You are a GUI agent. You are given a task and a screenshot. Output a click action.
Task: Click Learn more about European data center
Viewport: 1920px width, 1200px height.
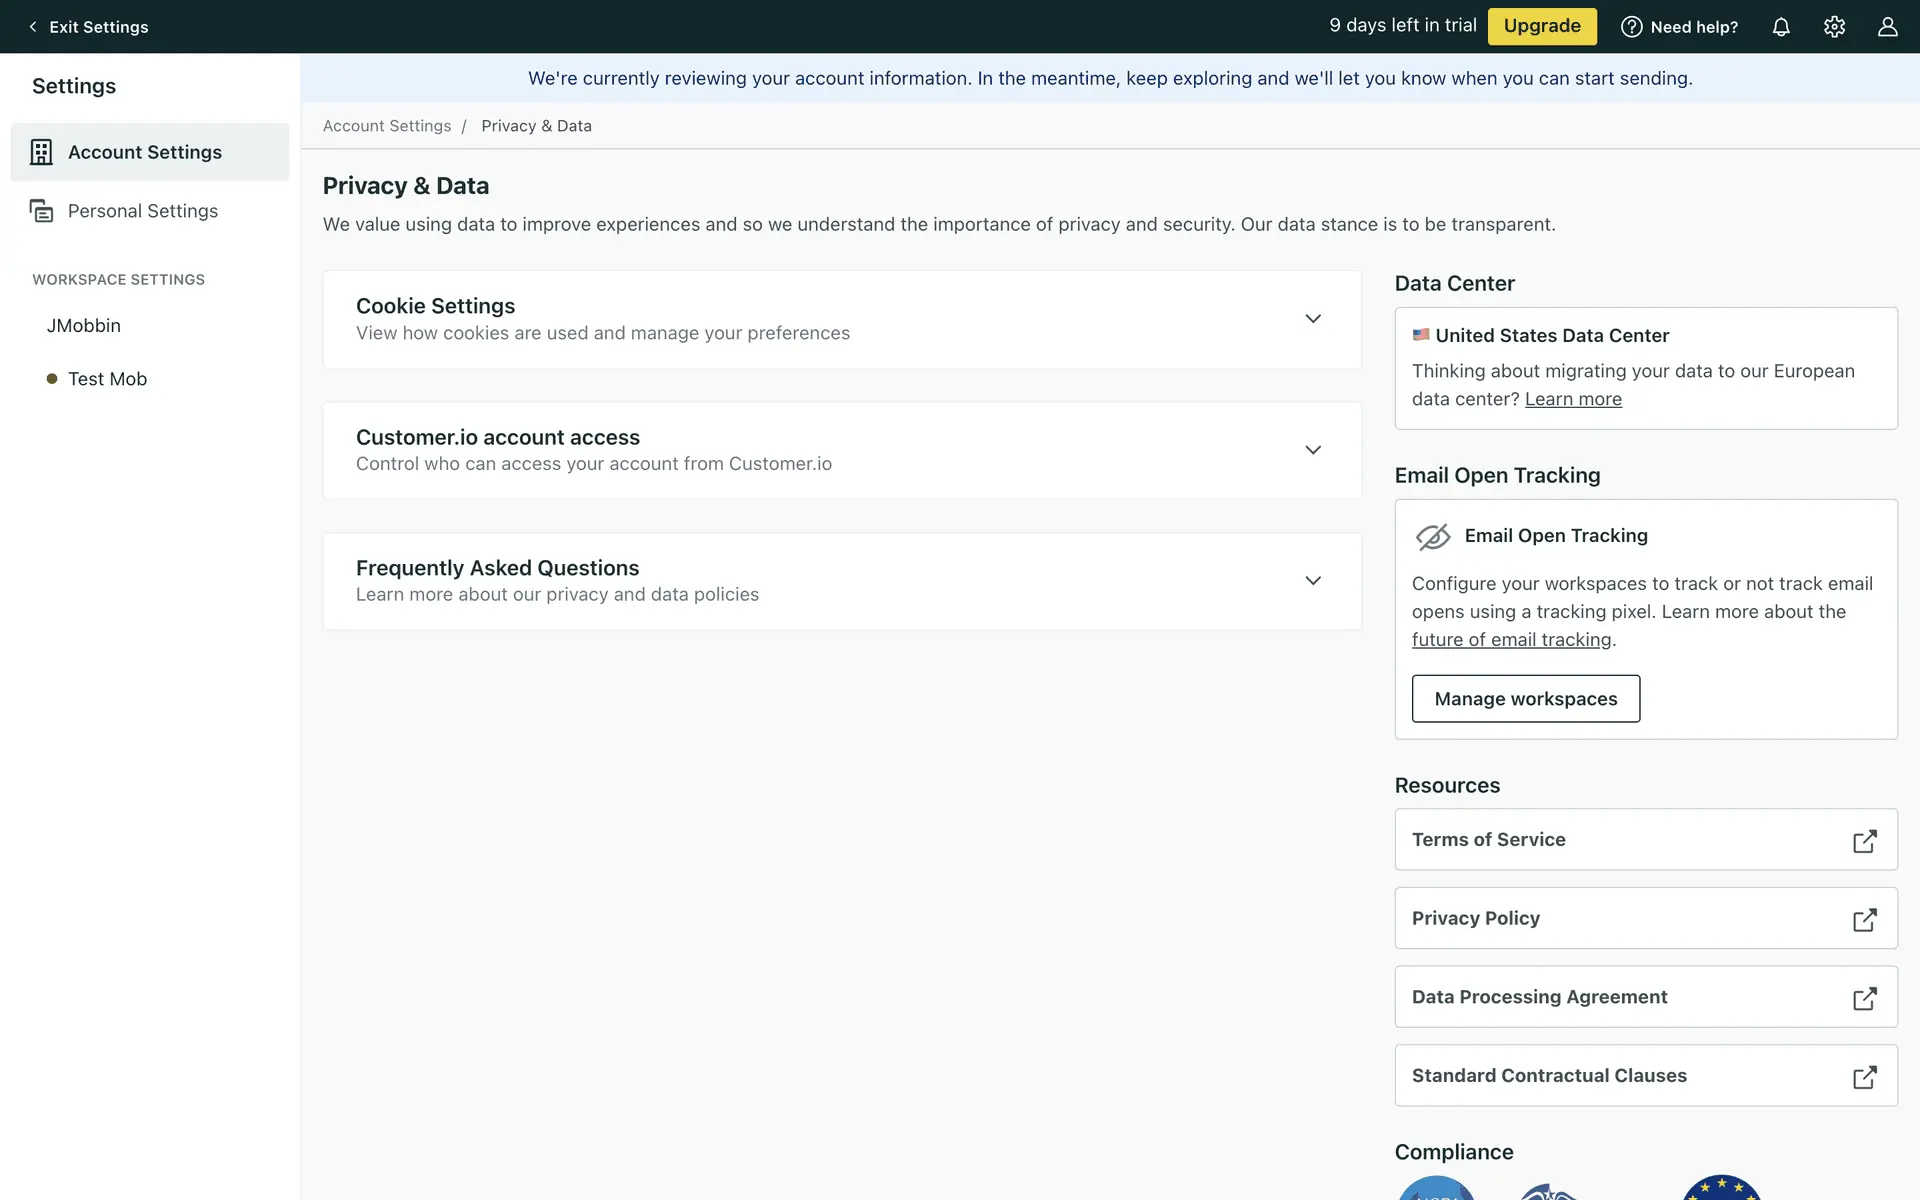tap(1572, 399)
